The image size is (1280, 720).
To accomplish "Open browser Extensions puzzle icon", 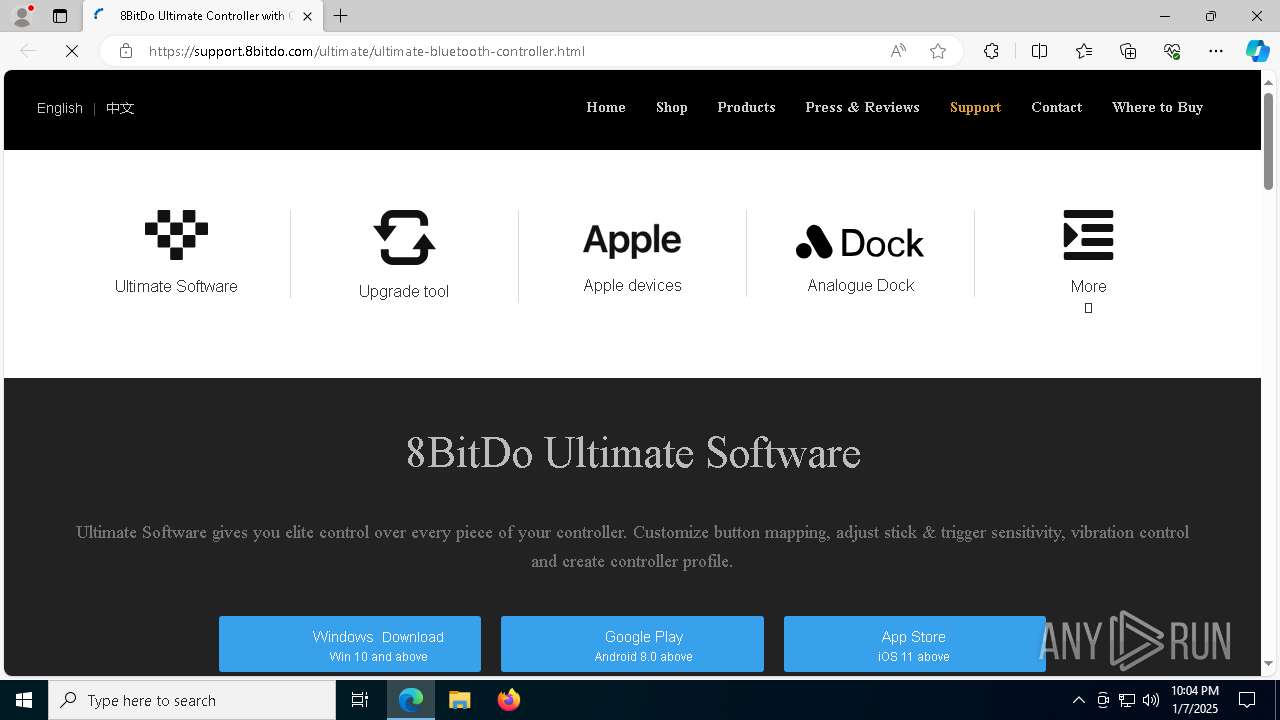I will click(991, 51).
